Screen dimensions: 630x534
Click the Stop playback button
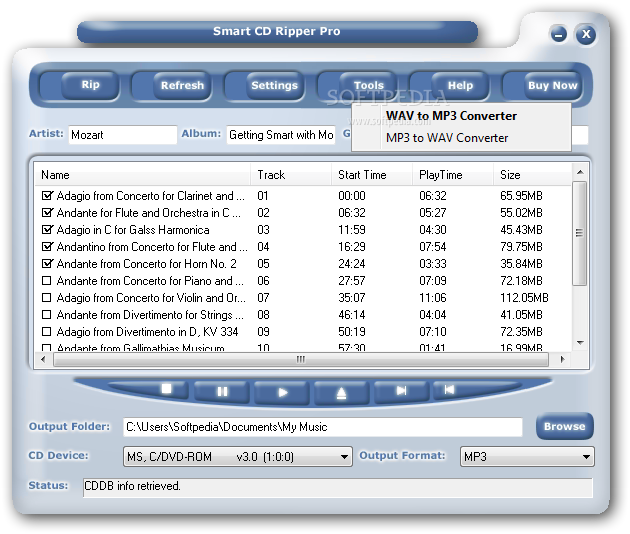166,389
